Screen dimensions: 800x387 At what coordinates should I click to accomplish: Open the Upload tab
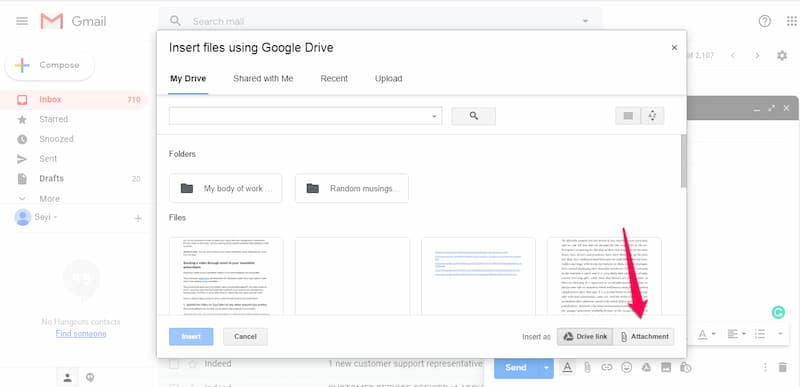click(x=389, y=79)
